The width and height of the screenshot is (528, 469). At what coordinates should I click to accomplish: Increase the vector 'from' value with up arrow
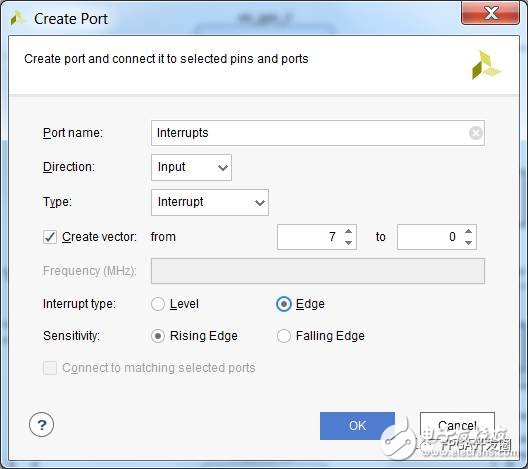click(349, 231)
